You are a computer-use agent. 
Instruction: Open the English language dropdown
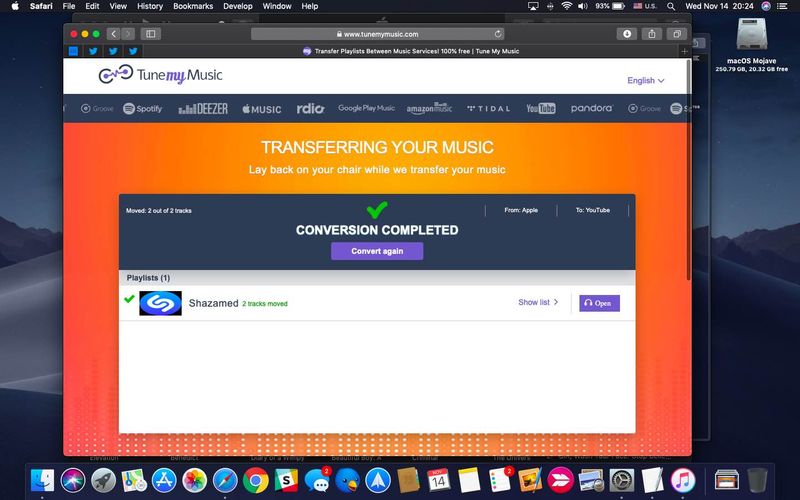(645, 81)
